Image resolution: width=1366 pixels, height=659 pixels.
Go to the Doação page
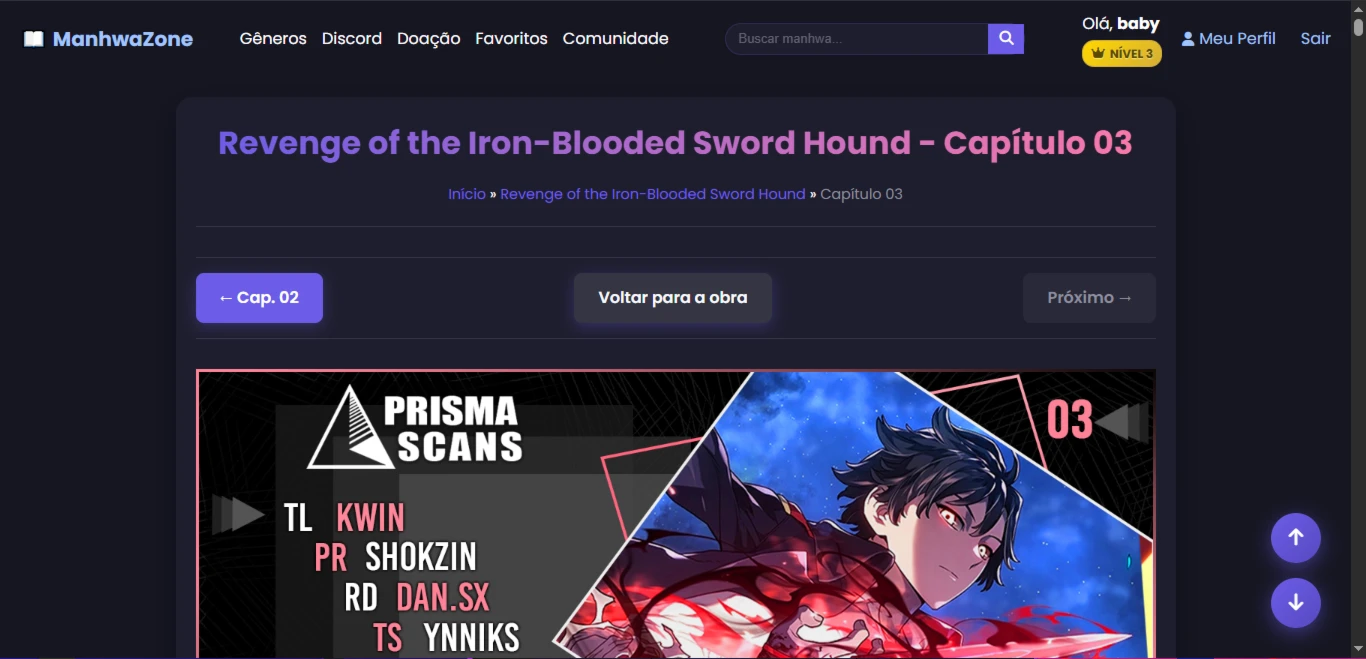429,39
